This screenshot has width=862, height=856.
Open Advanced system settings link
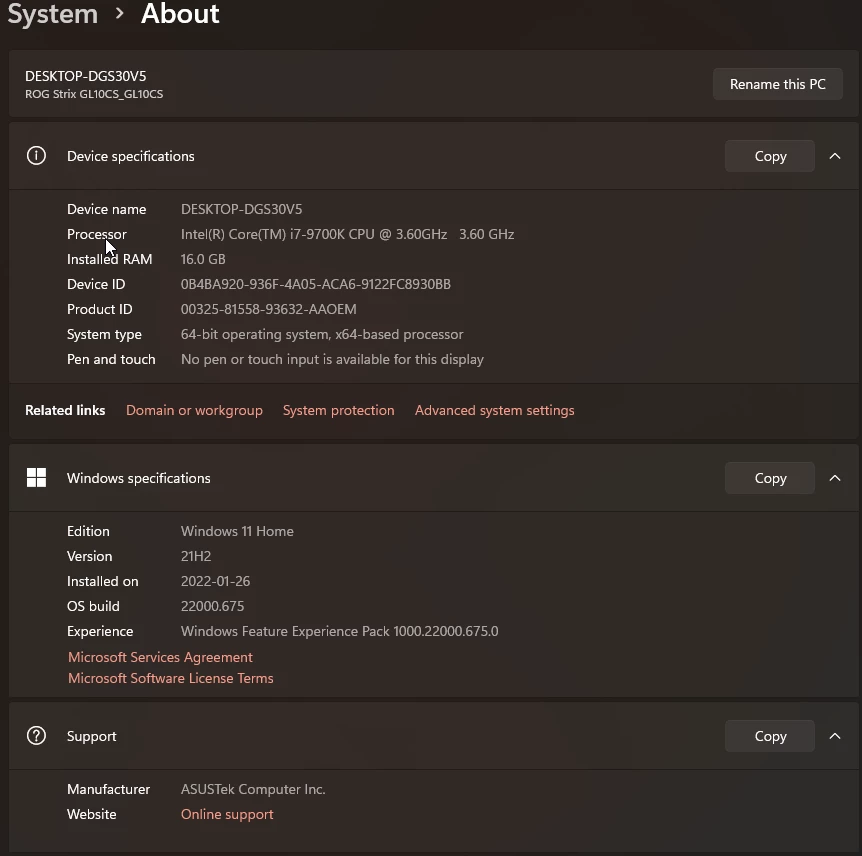(x=494, y=411)
